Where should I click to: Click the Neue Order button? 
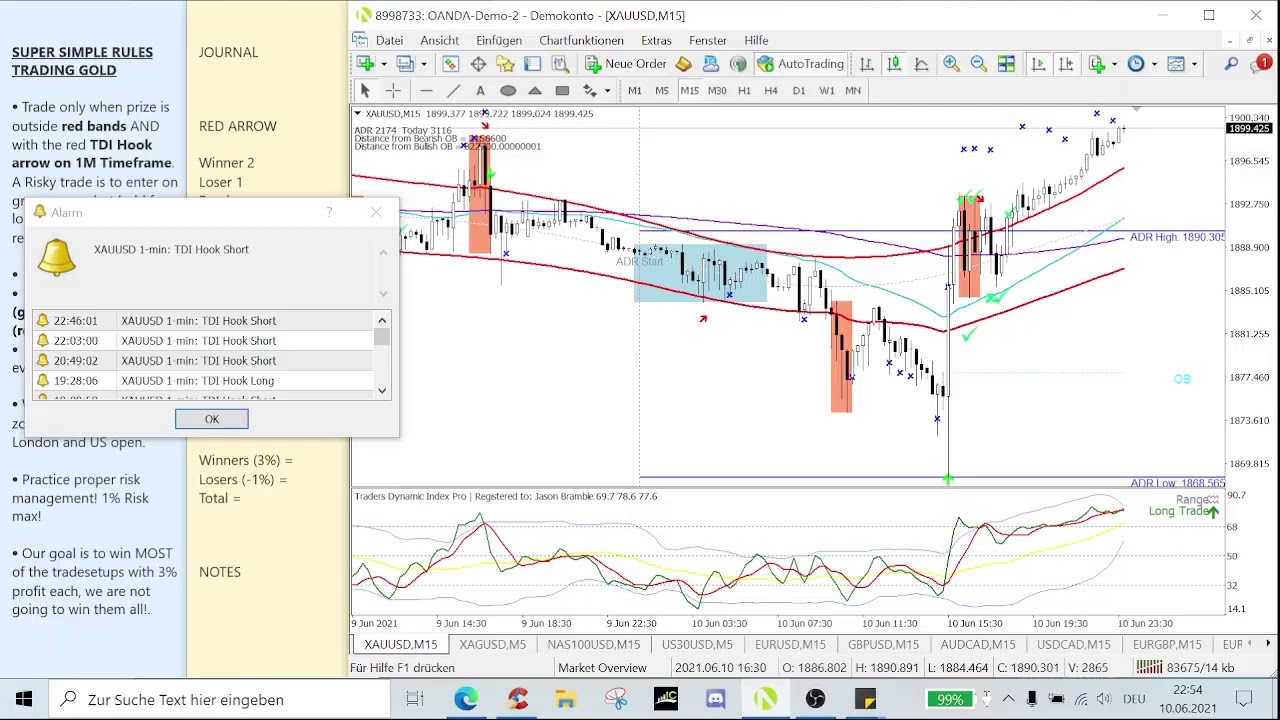(626, 64)
